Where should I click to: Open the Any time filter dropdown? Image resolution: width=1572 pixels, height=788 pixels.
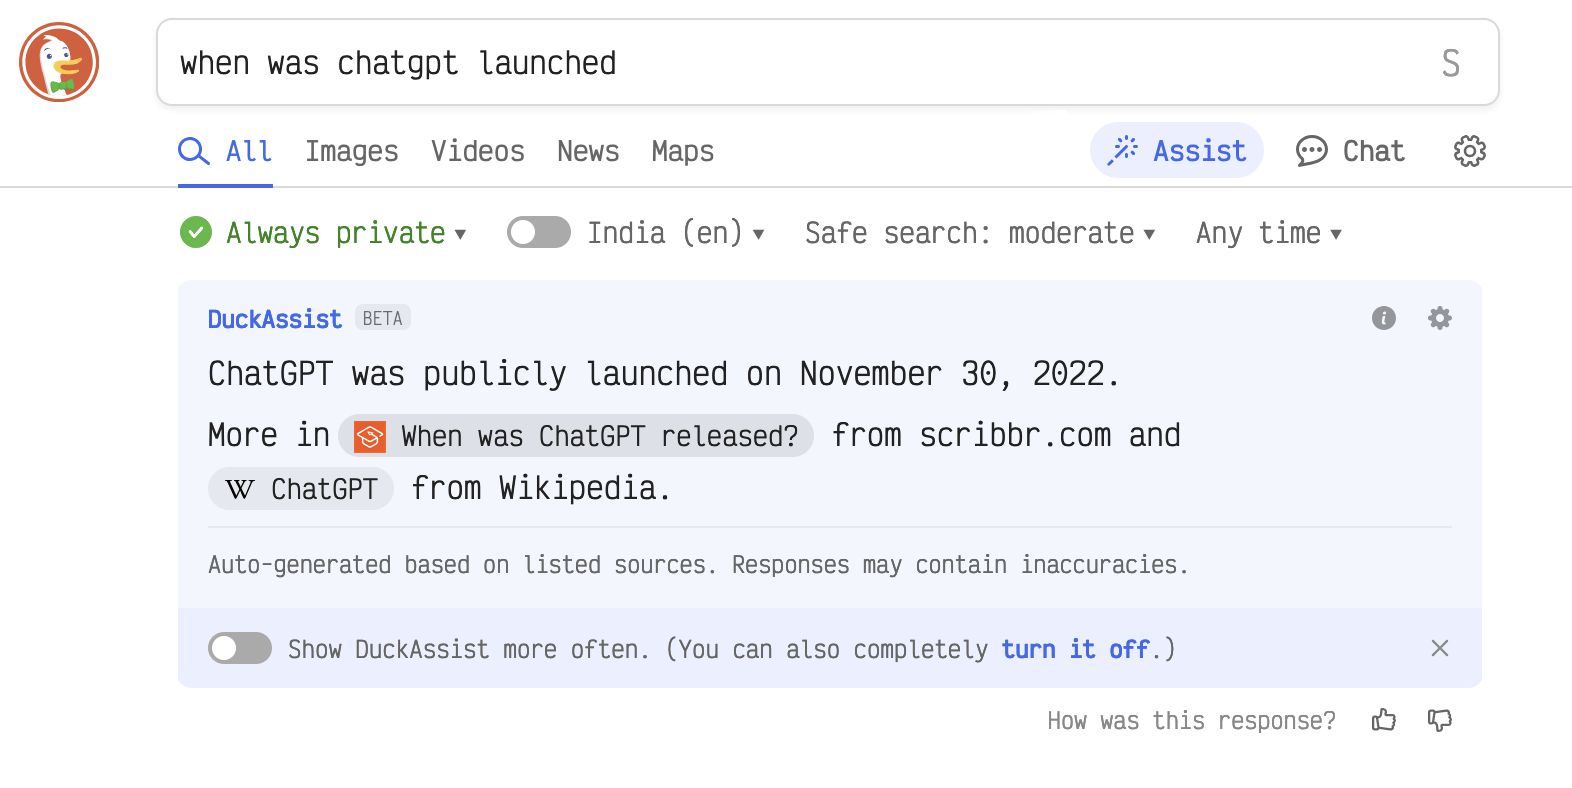pyautogui.click(x=1269, y=233)
